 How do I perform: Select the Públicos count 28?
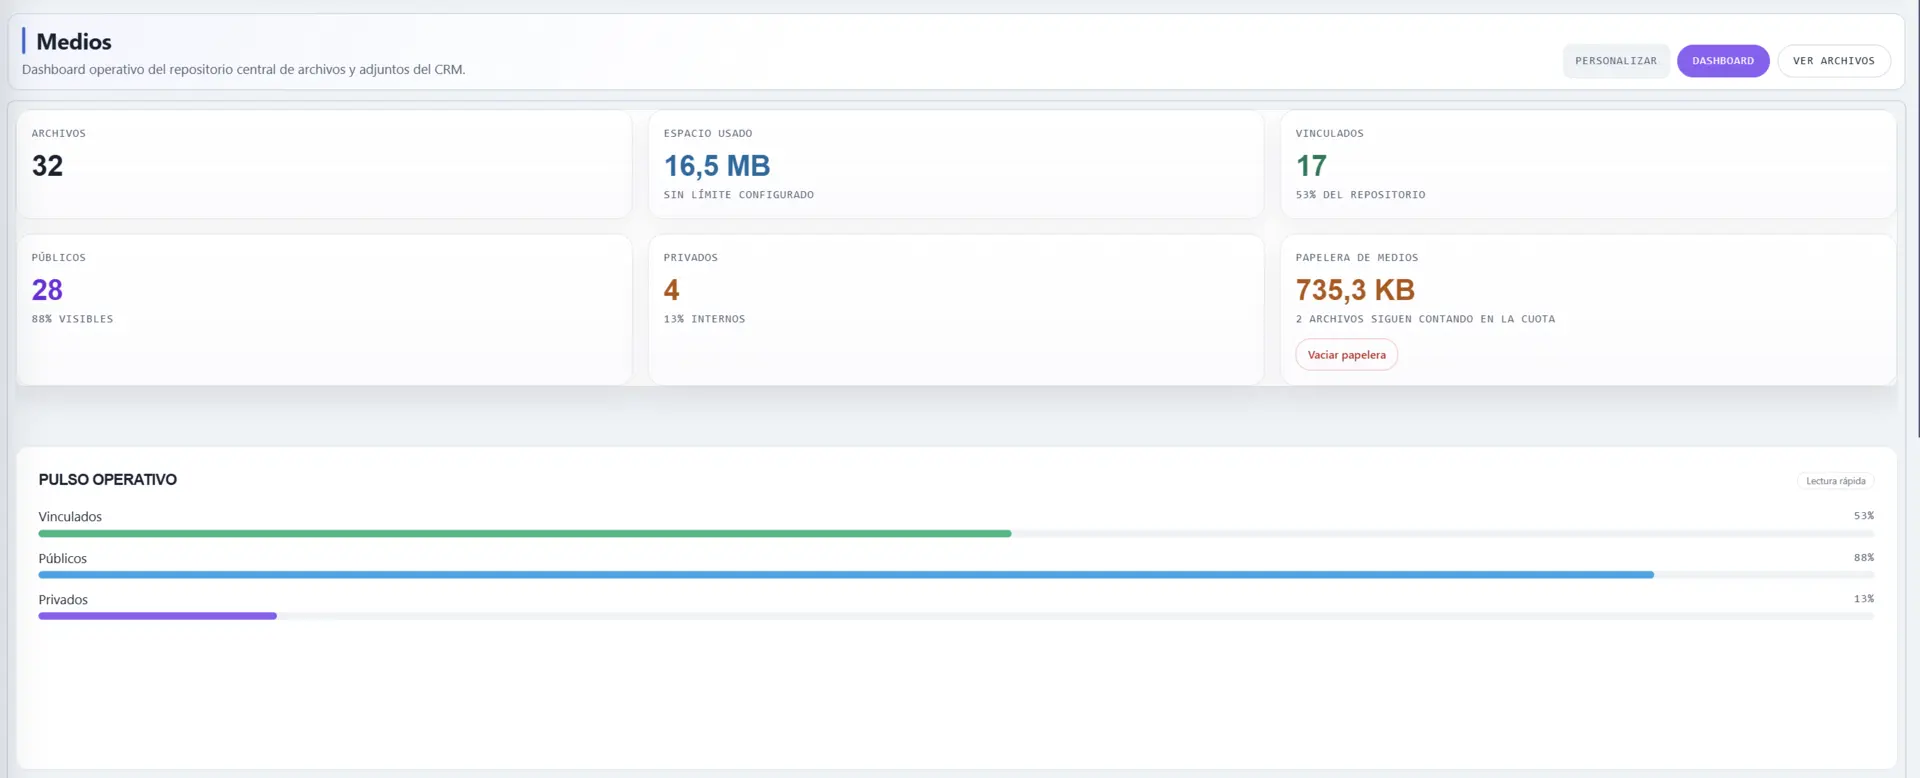[47, 290]
